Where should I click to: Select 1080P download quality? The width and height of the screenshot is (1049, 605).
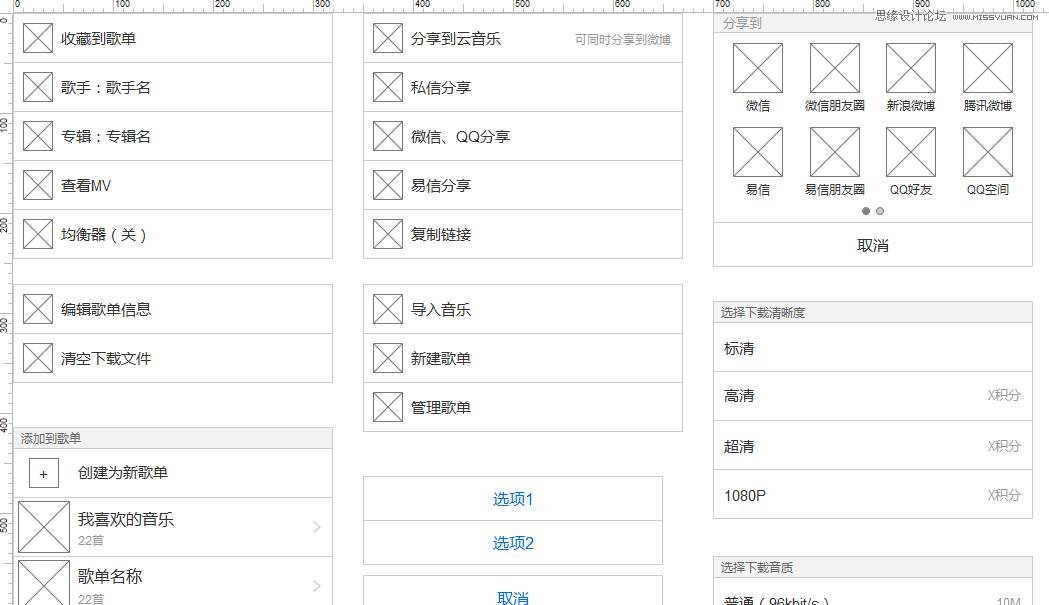click(872, 495)
